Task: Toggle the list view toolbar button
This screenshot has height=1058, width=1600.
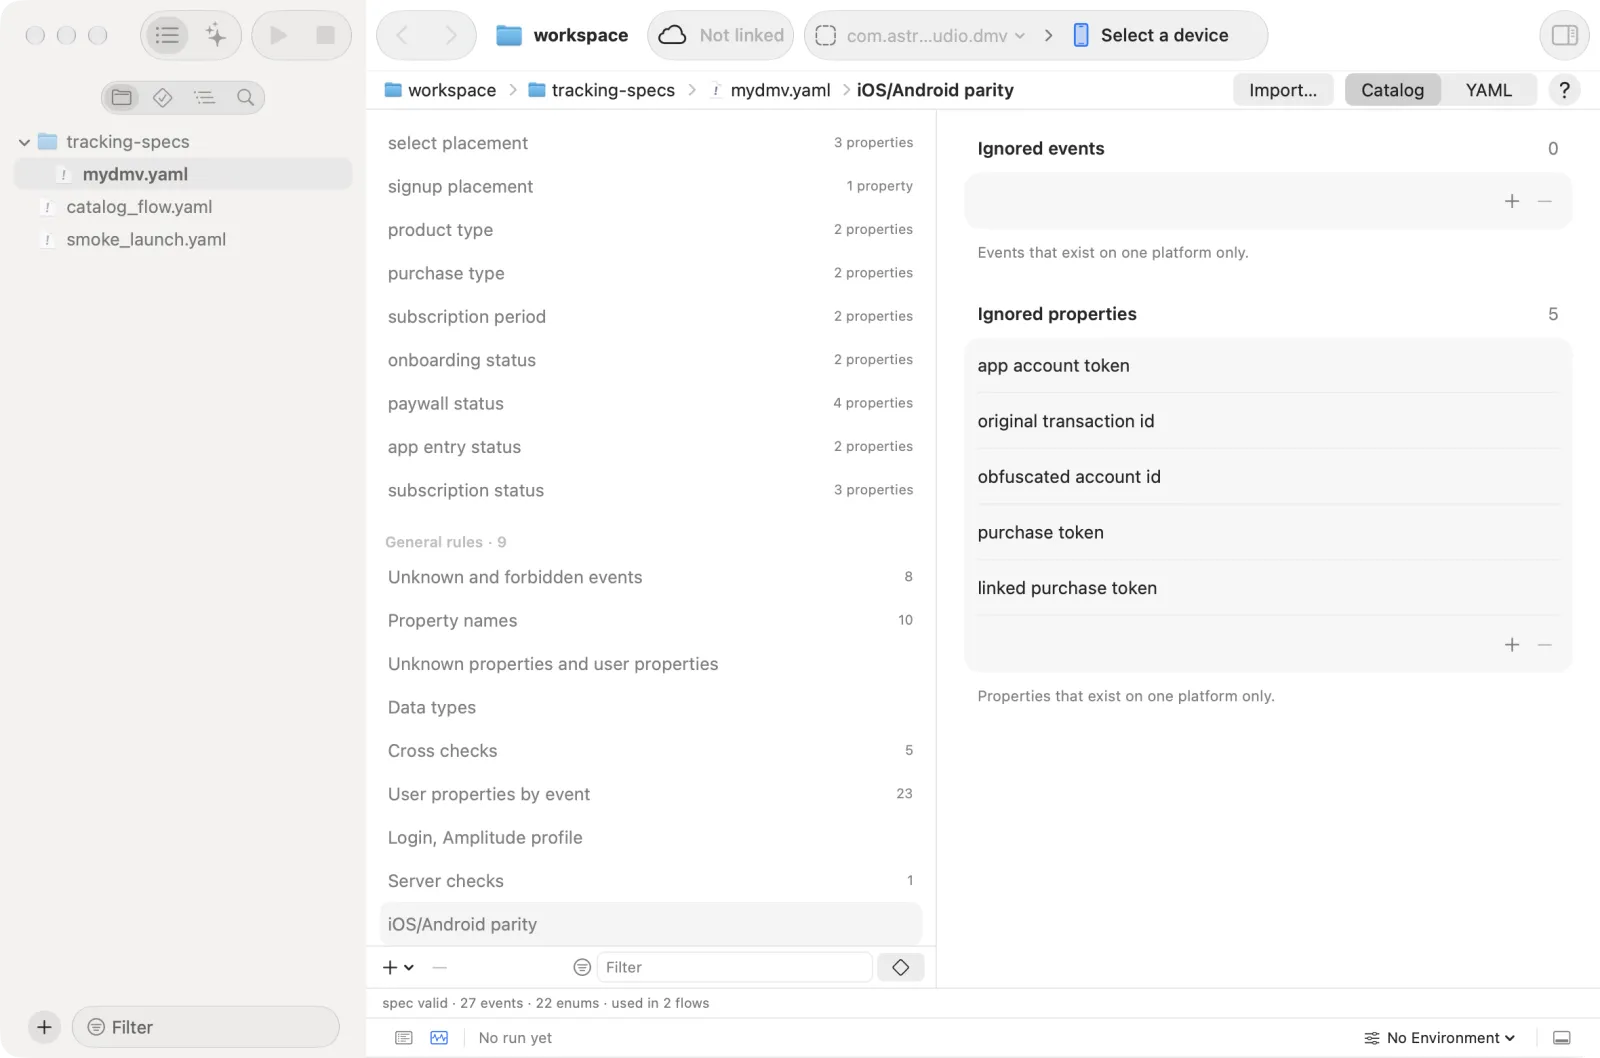Action: coord(167,35)
